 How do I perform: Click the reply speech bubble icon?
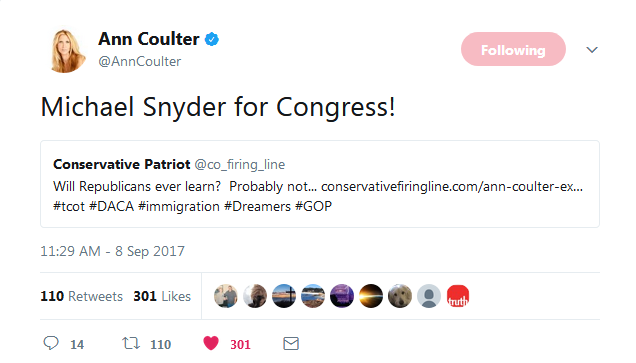tap(51, 343)
